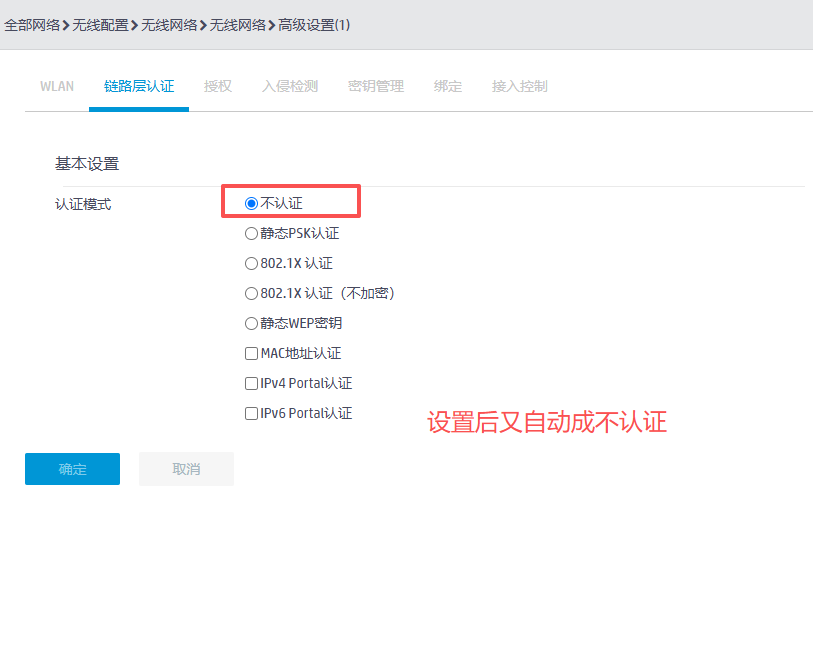The height and width of the screenshot is (652, 813).
Task: Open the 密钥管理 tab
Action: pos(376,86)
